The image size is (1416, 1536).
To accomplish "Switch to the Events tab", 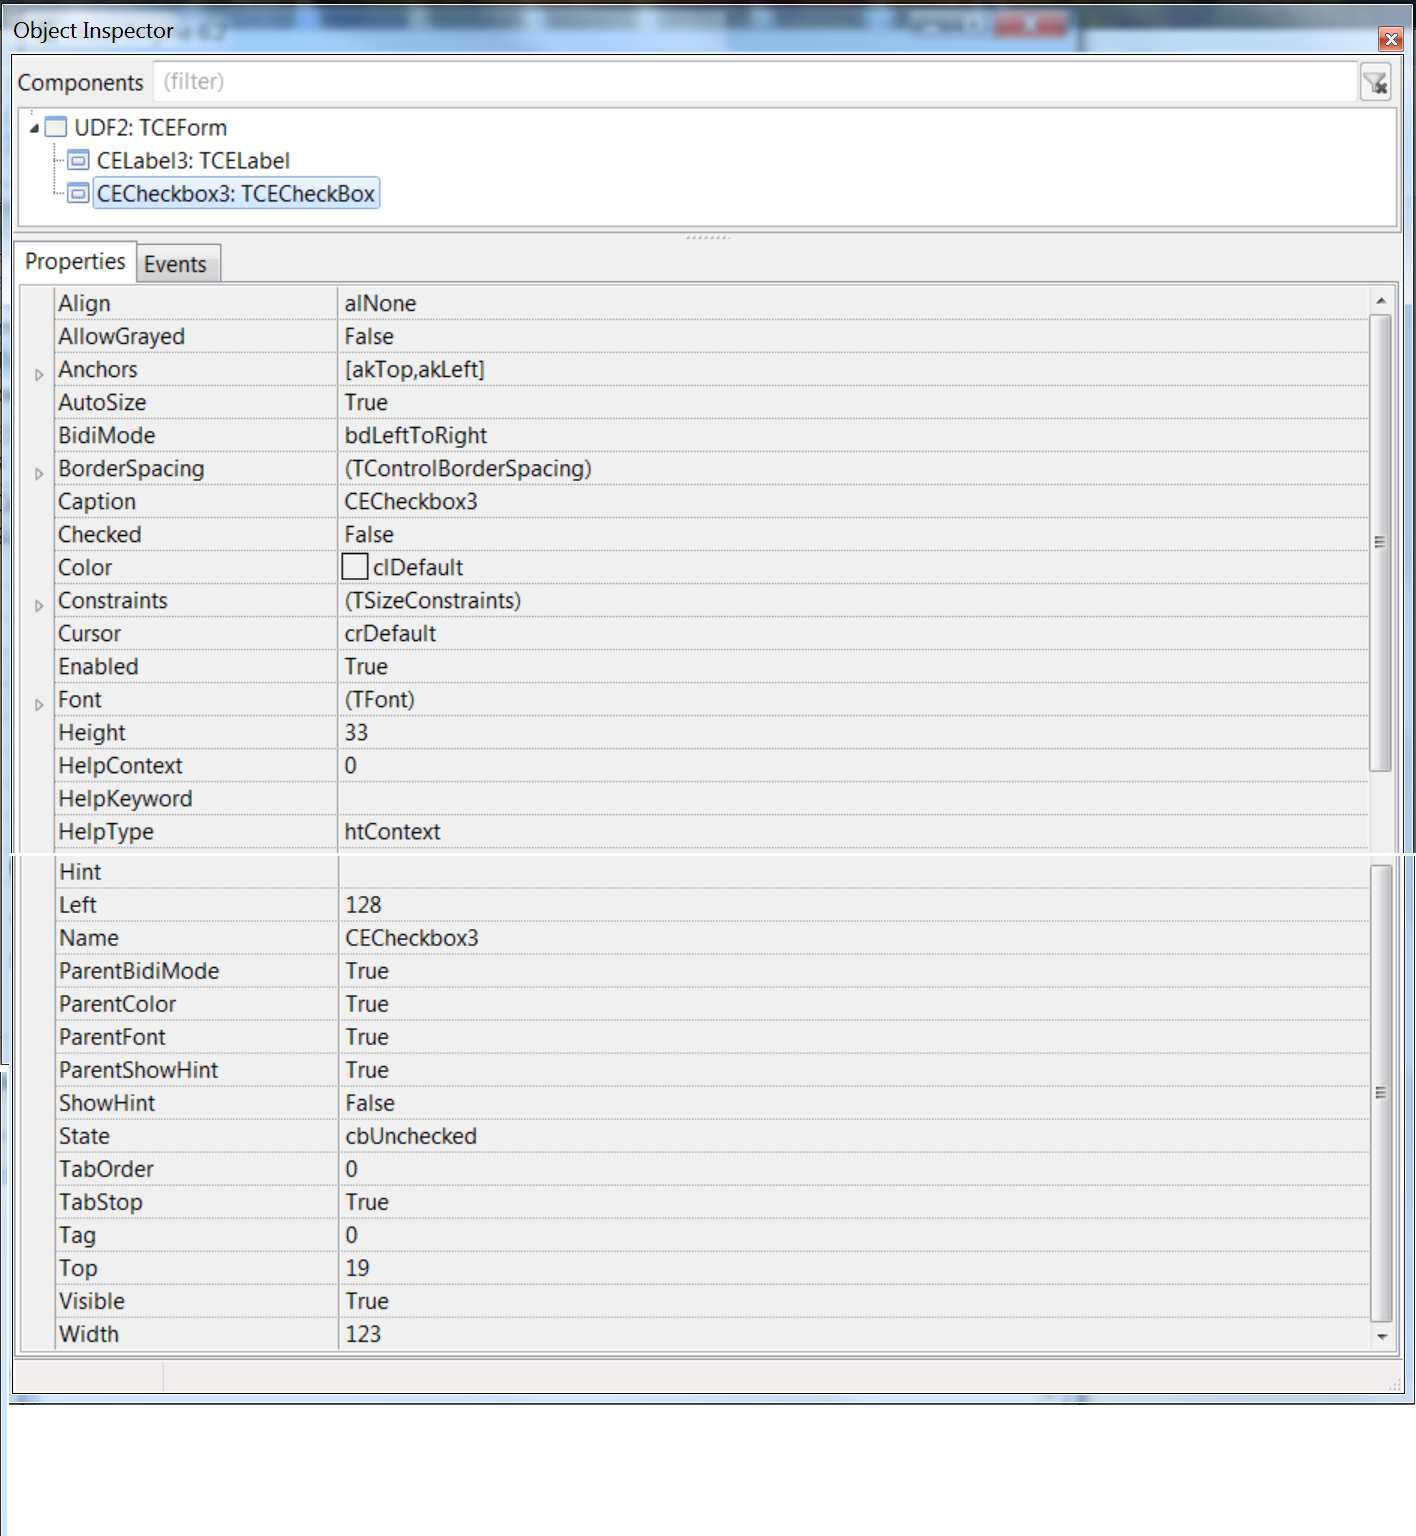I will (x=177, y=263).
